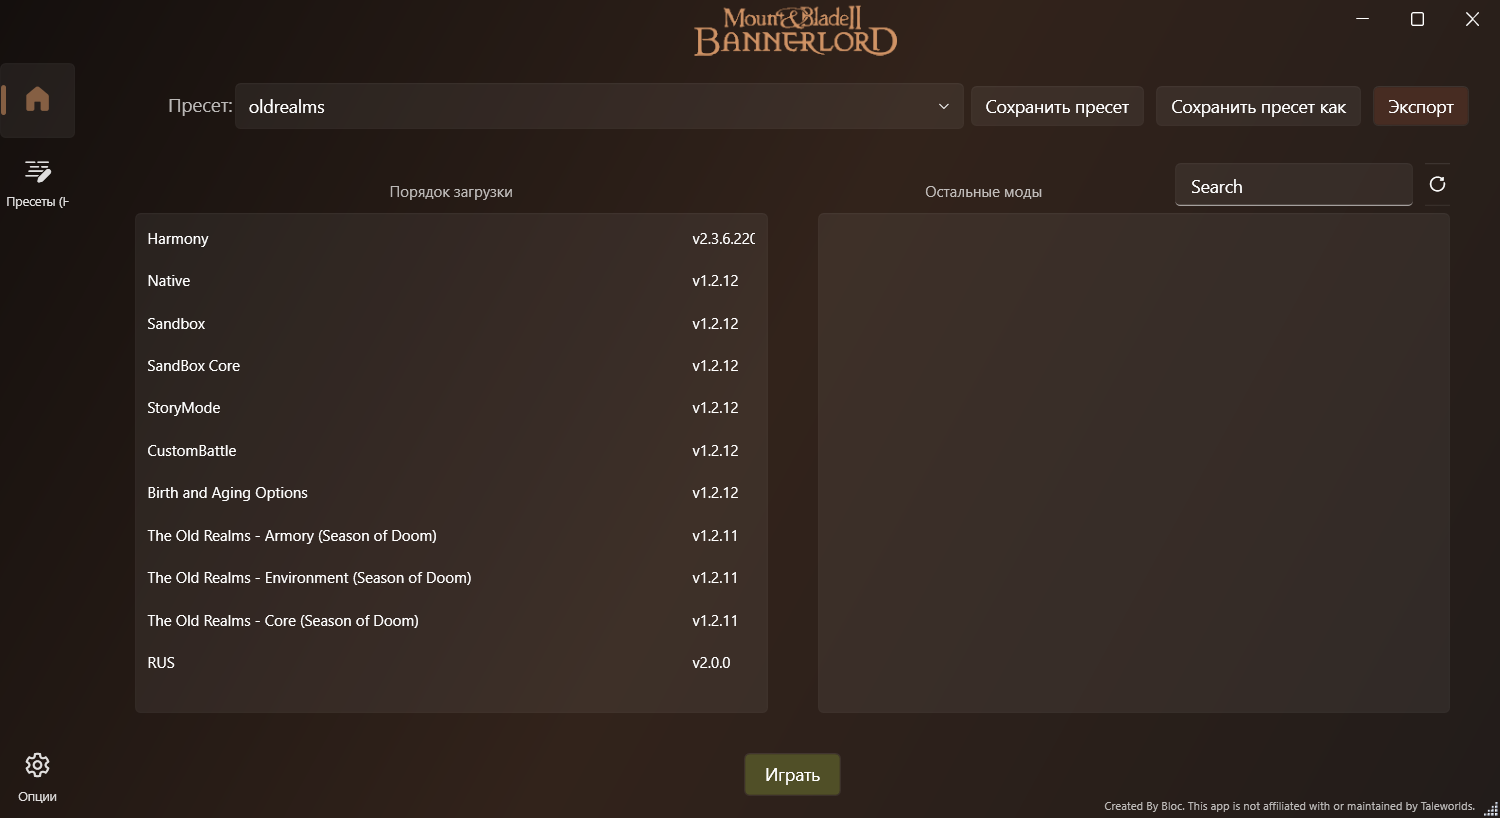Select Birth and Aging Options row

[451, 493]
